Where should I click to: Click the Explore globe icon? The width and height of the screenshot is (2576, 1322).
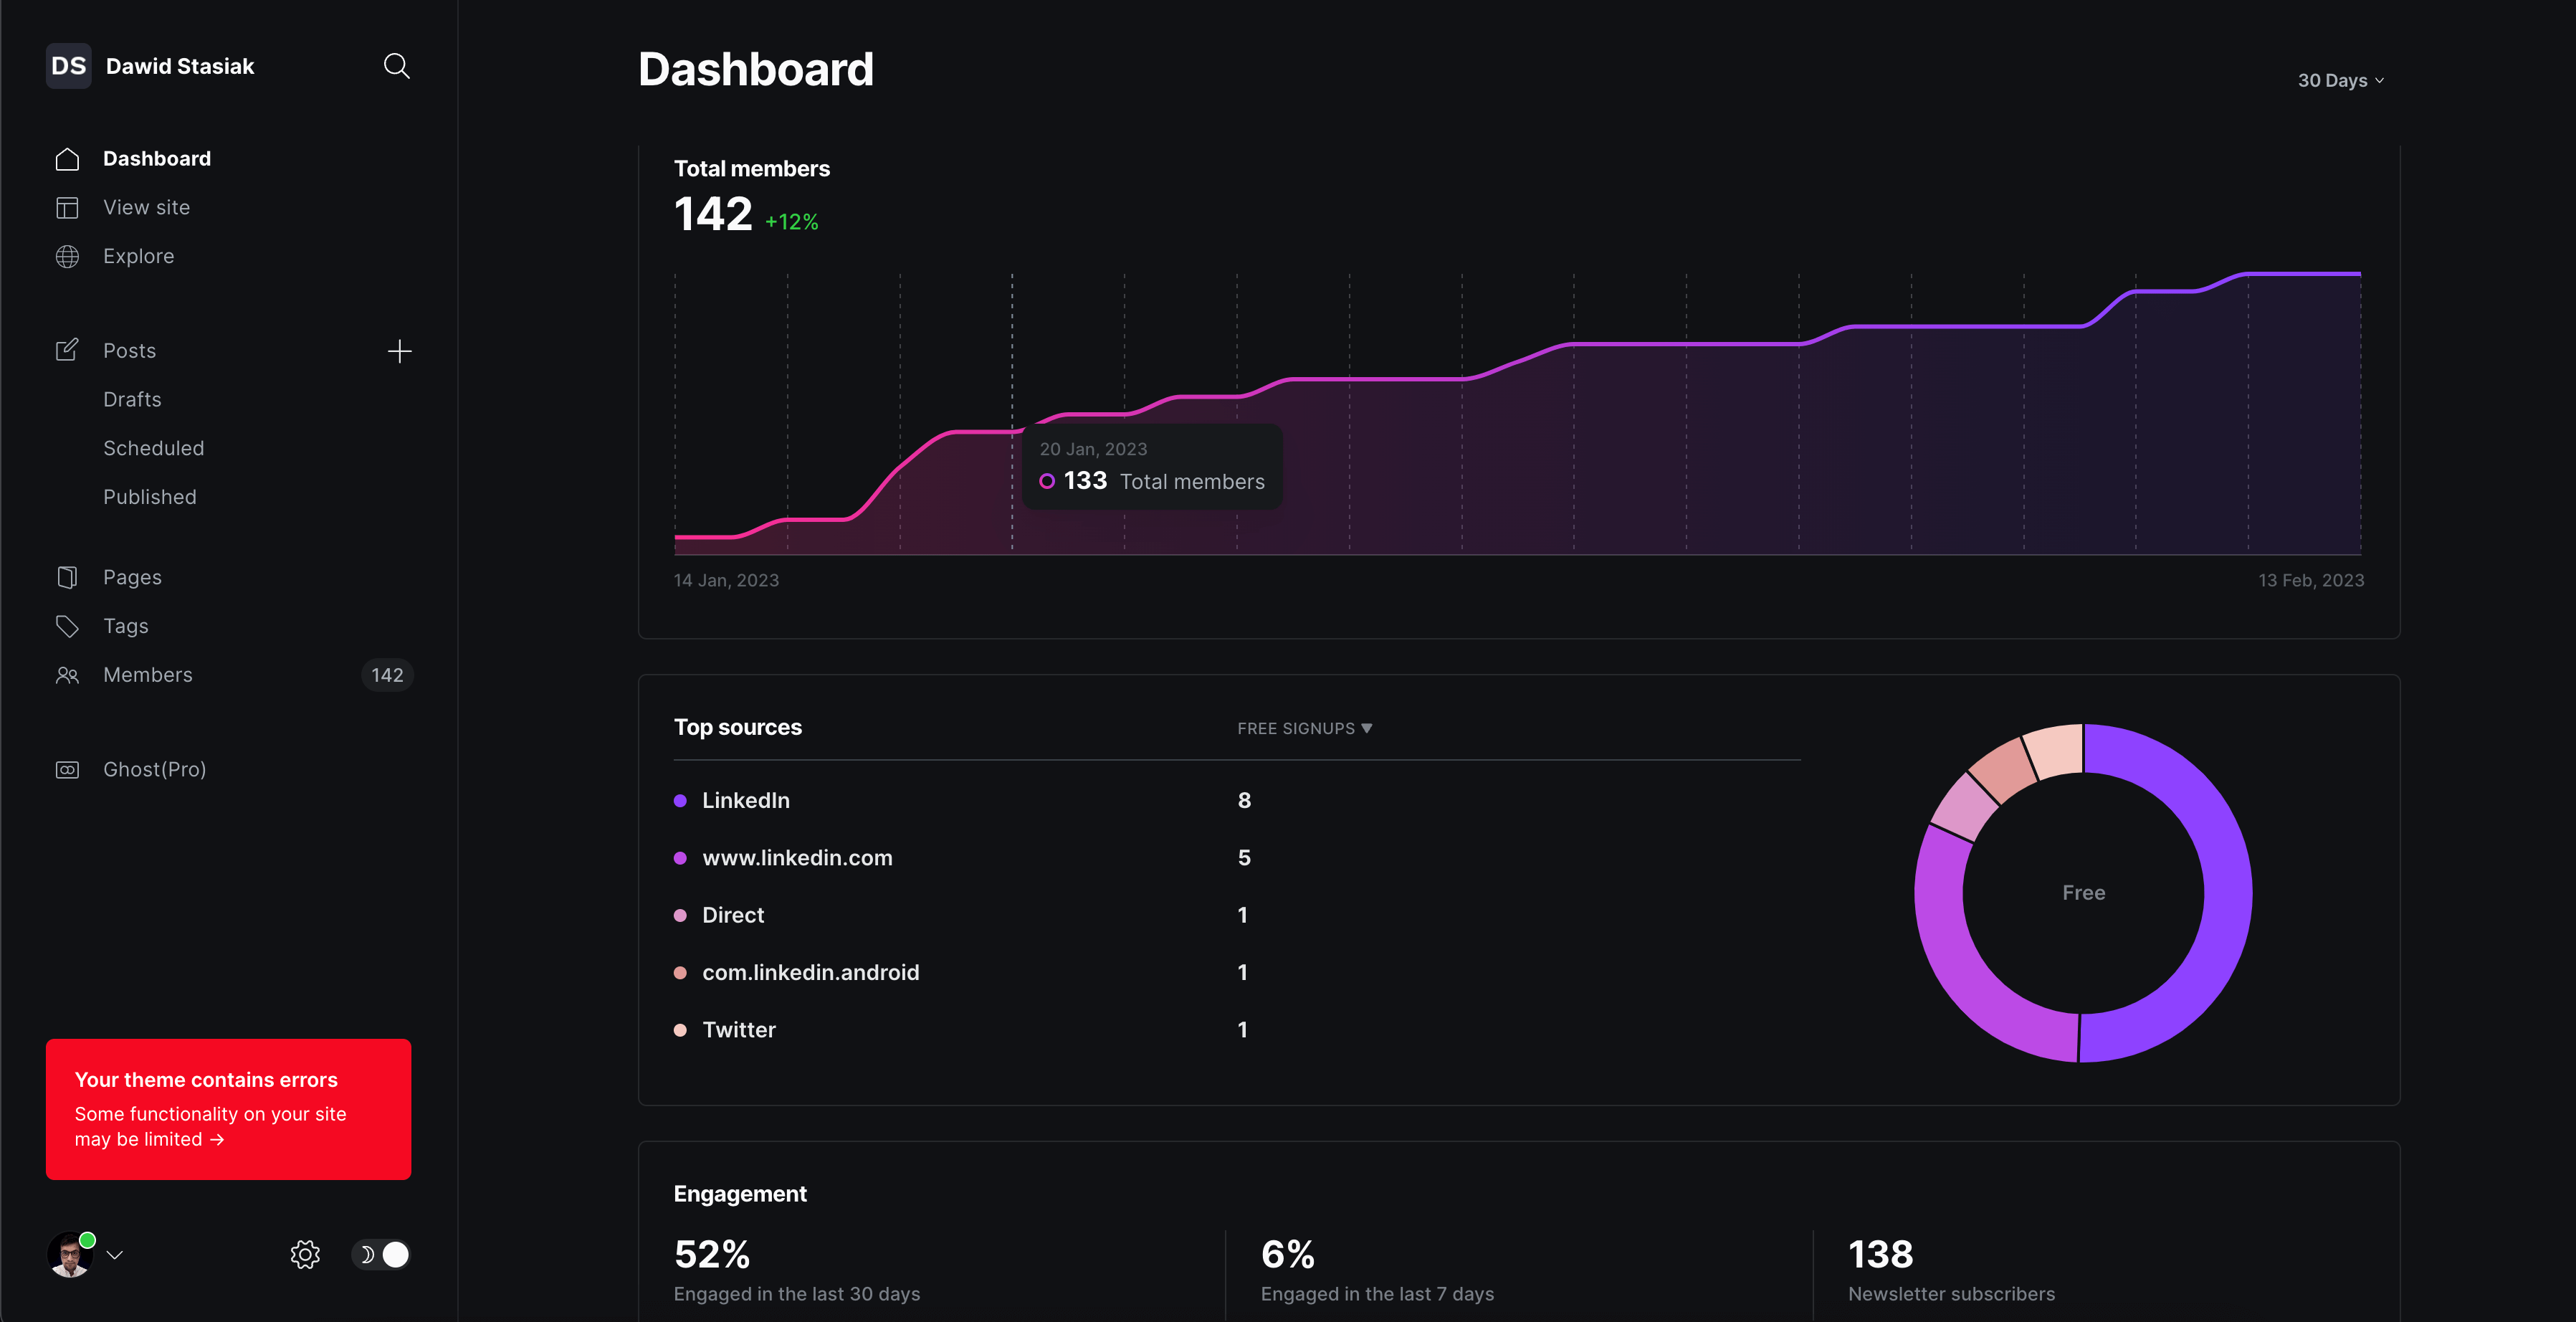[67, 257]
